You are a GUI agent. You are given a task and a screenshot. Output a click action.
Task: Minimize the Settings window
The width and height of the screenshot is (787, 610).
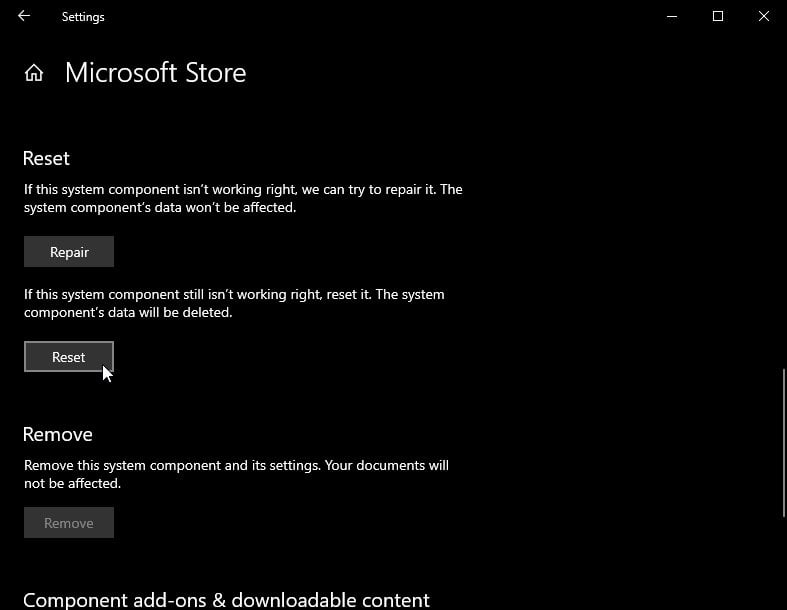click(672, 17)
